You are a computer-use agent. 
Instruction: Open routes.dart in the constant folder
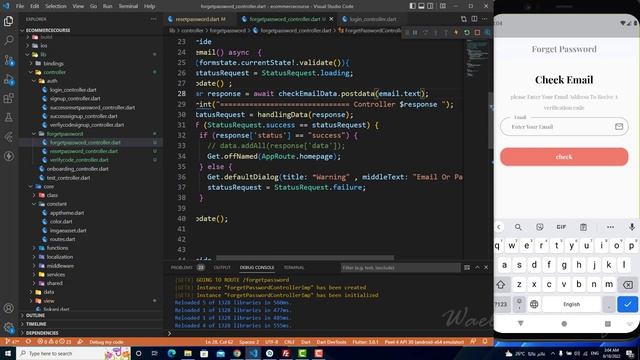pos(62,239)
